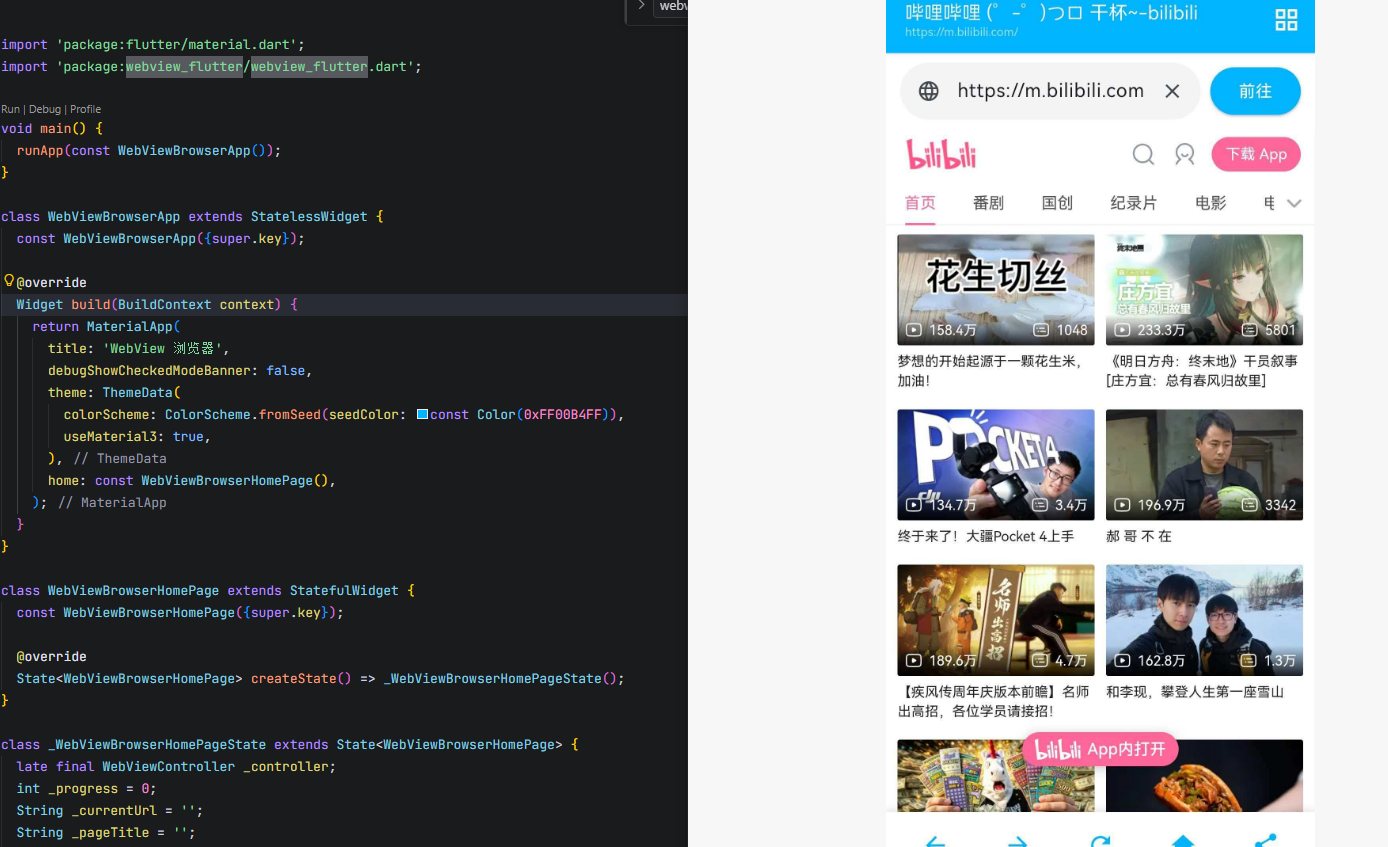Click the bilibili App内打开 floating button
1388x847 pixels.
point(1100,749)
